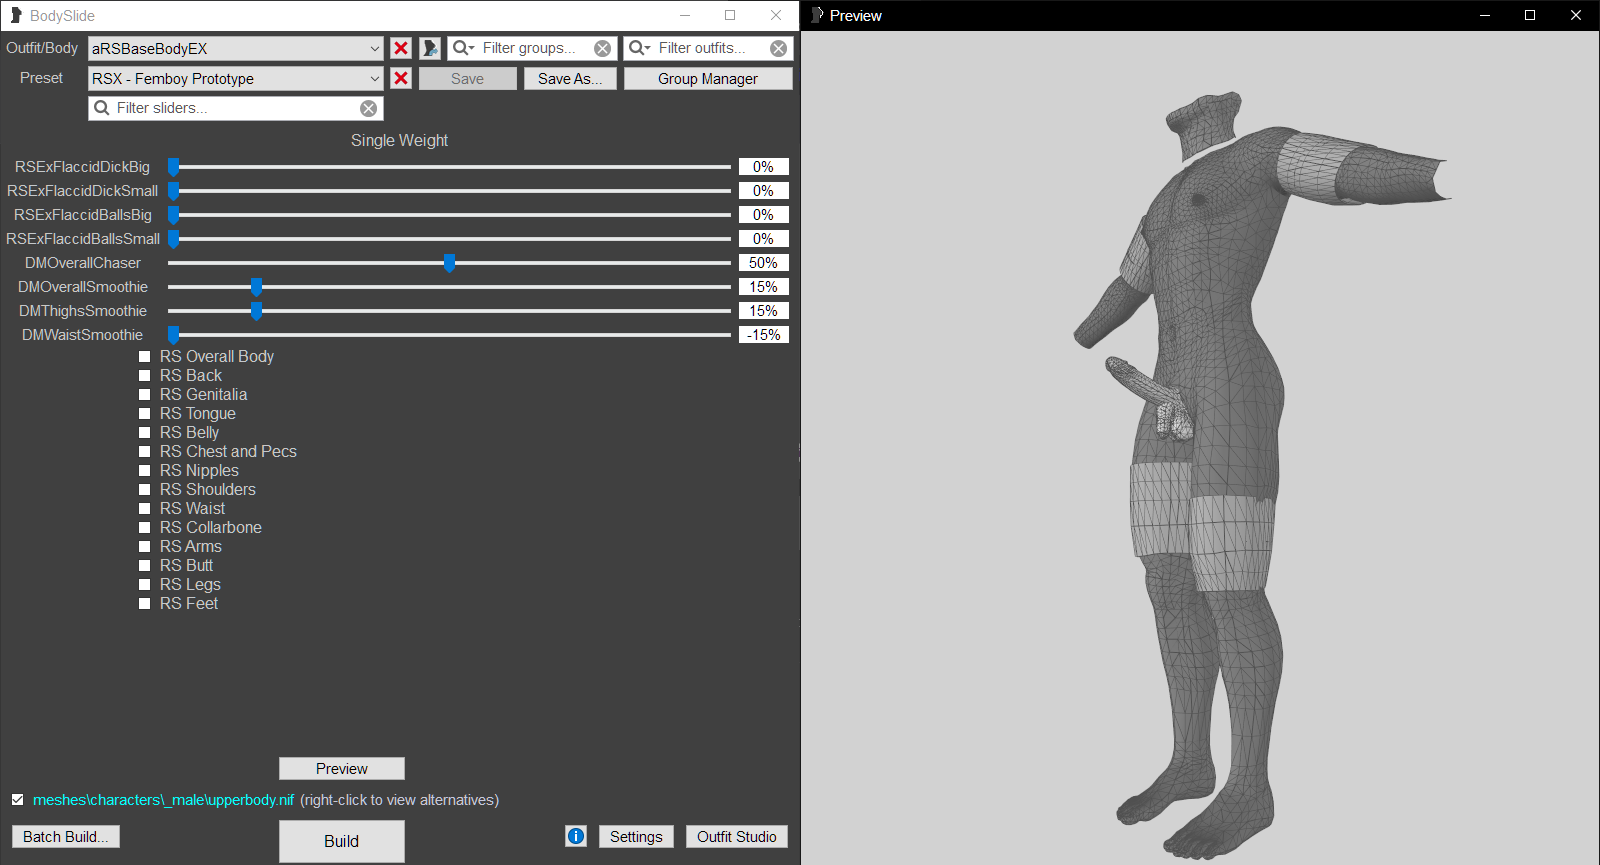Uncheck the upperbody.nif output path checkbox
The image size is (1600, 865).
pyautogui.click(x=17, y=799)
